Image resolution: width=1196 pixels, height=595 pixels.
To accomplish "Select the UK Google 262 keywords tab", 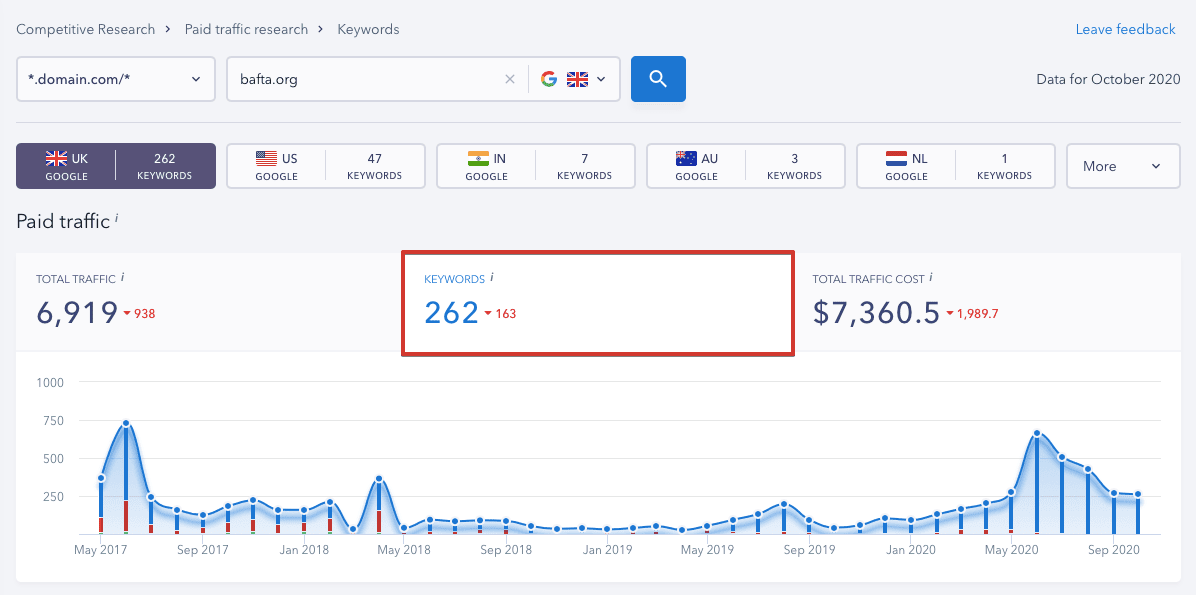I will coord(116,166).
